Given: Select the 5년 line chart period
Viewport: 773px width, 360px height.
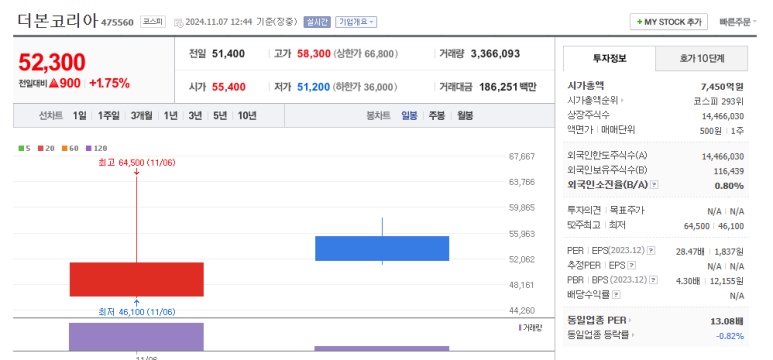Looking at the screenshot, I should tap(220, 116).
